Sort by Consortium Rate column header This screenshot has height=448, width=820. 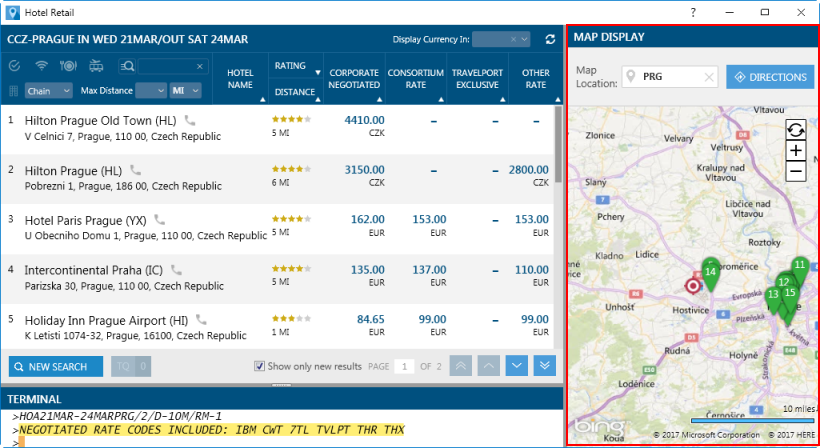415,79
